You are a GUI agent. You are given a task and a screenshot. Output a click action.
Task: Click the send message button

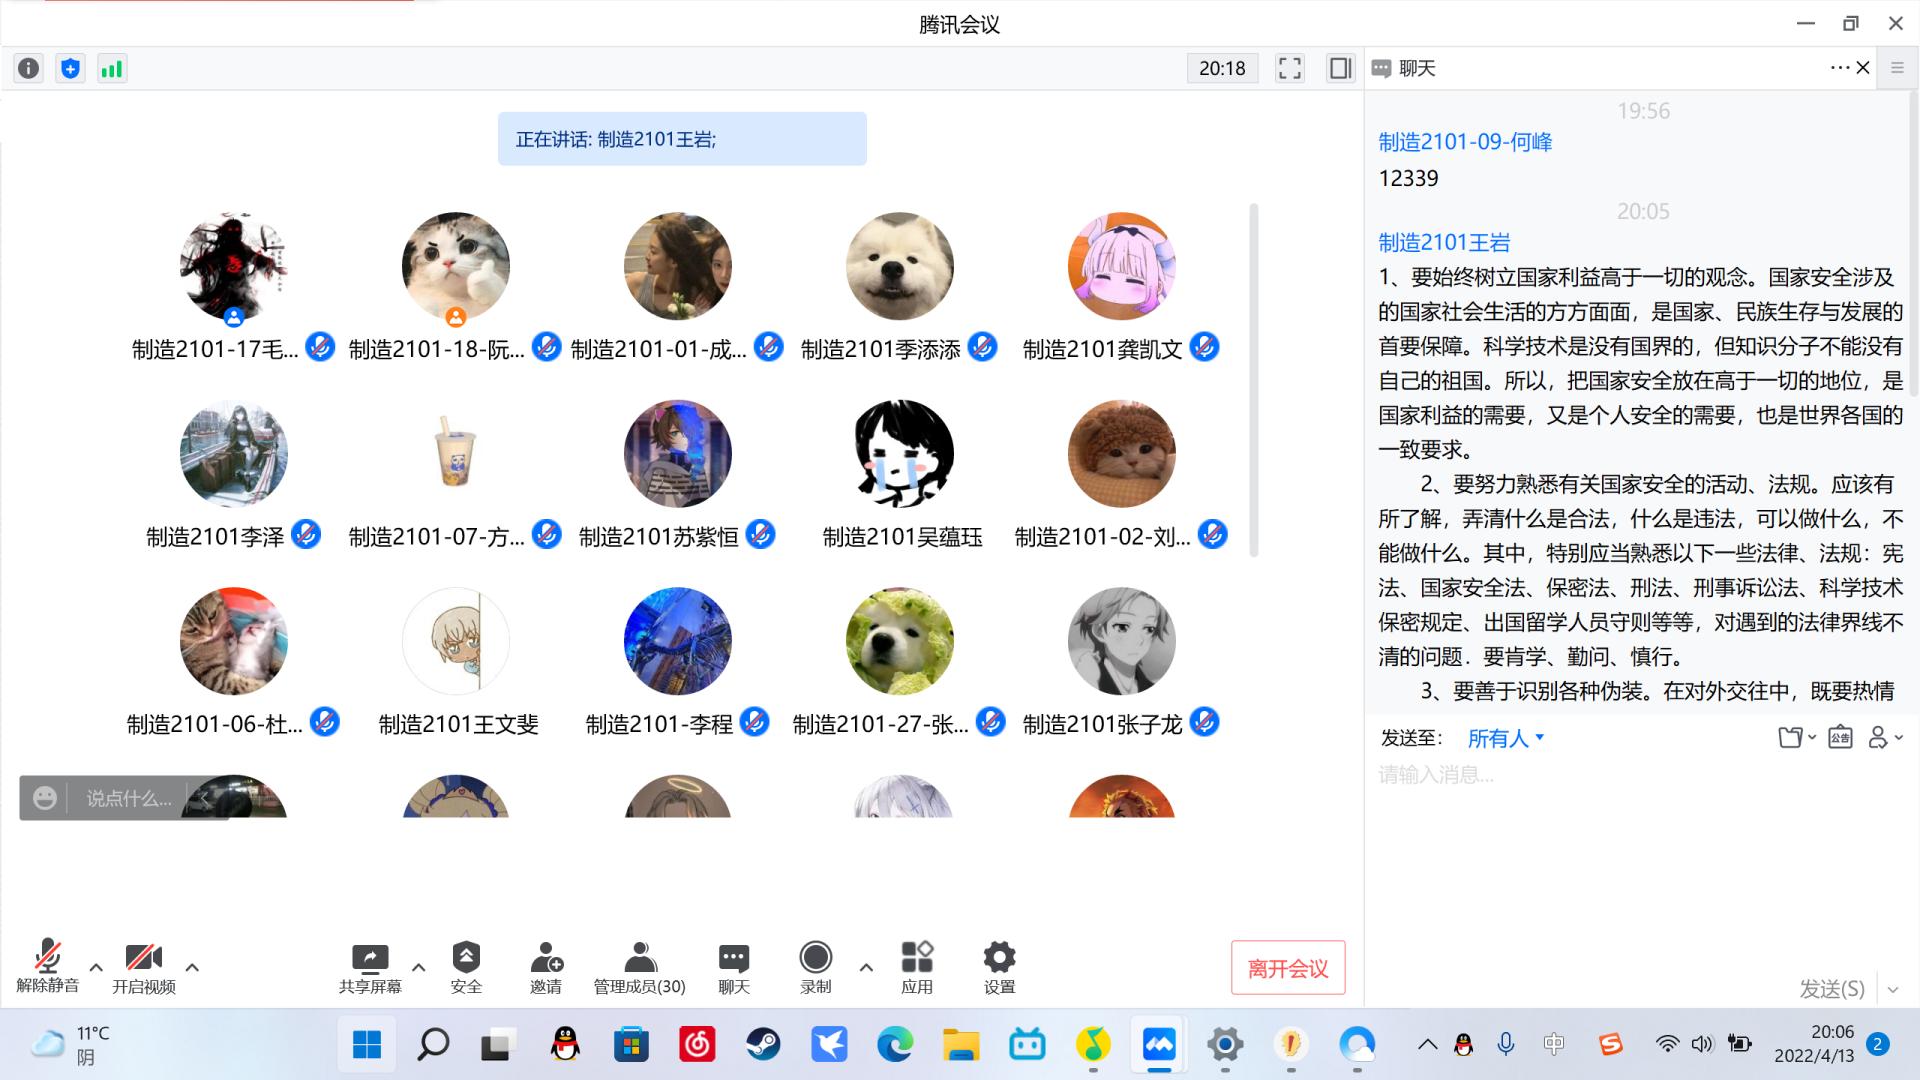coord(1831,988)
